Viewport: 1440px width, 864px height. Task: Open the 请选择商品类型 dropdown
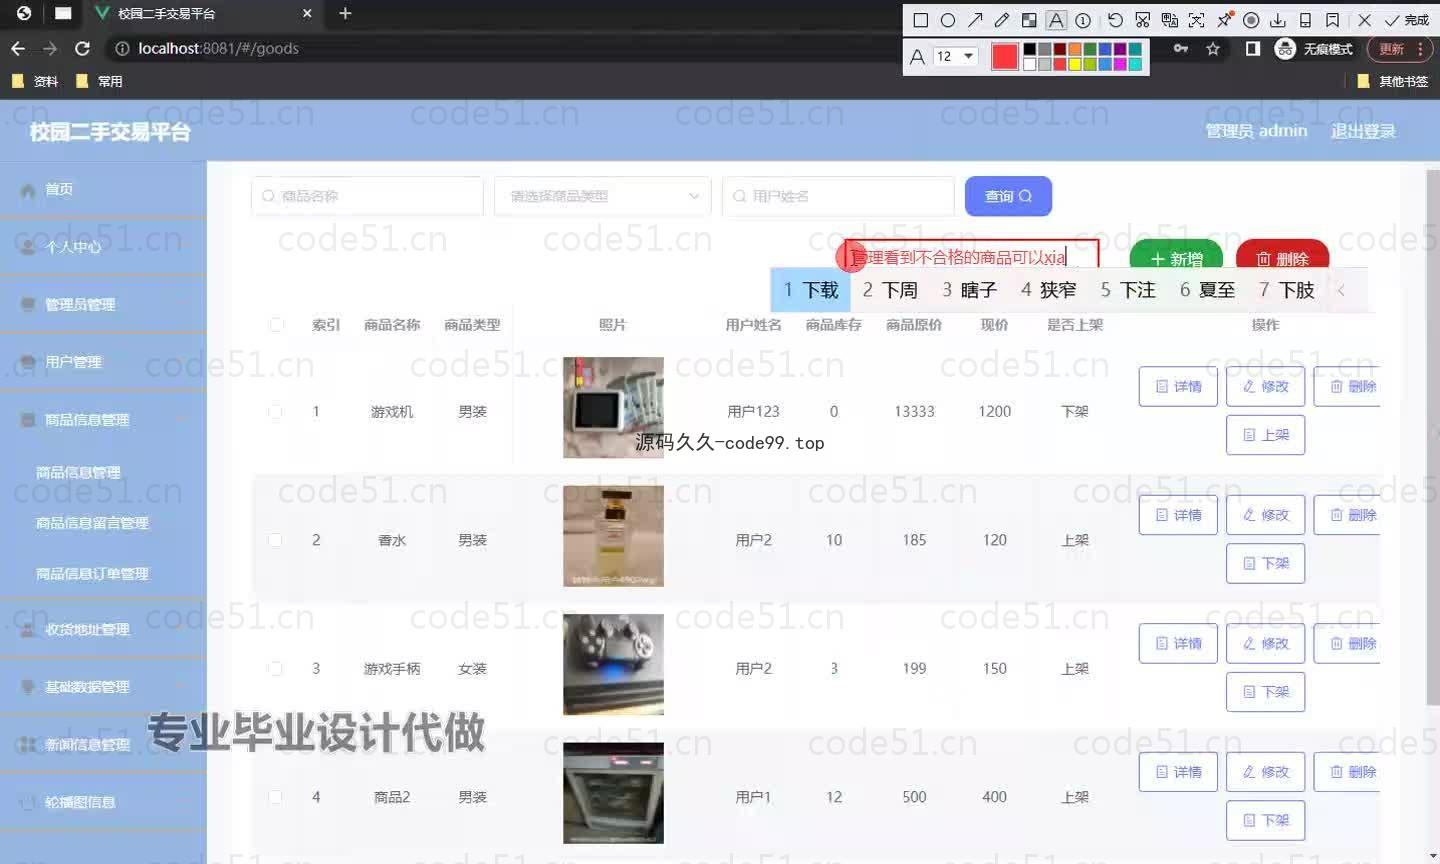pos(603,196)
